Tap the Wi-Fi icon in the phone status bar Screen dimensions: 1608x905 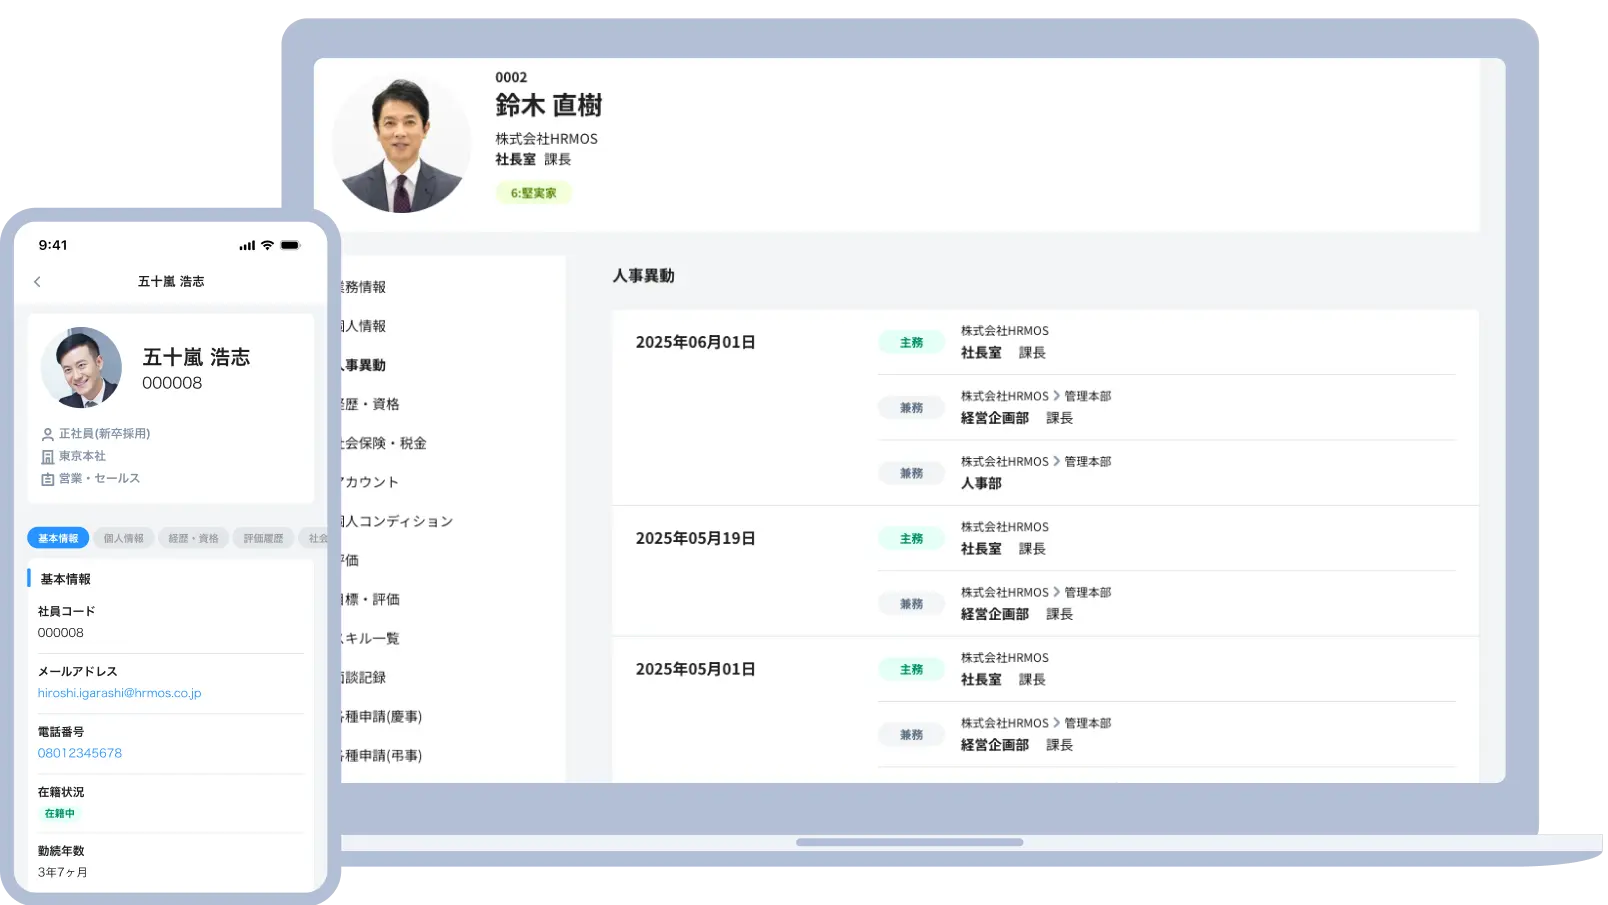265,244
